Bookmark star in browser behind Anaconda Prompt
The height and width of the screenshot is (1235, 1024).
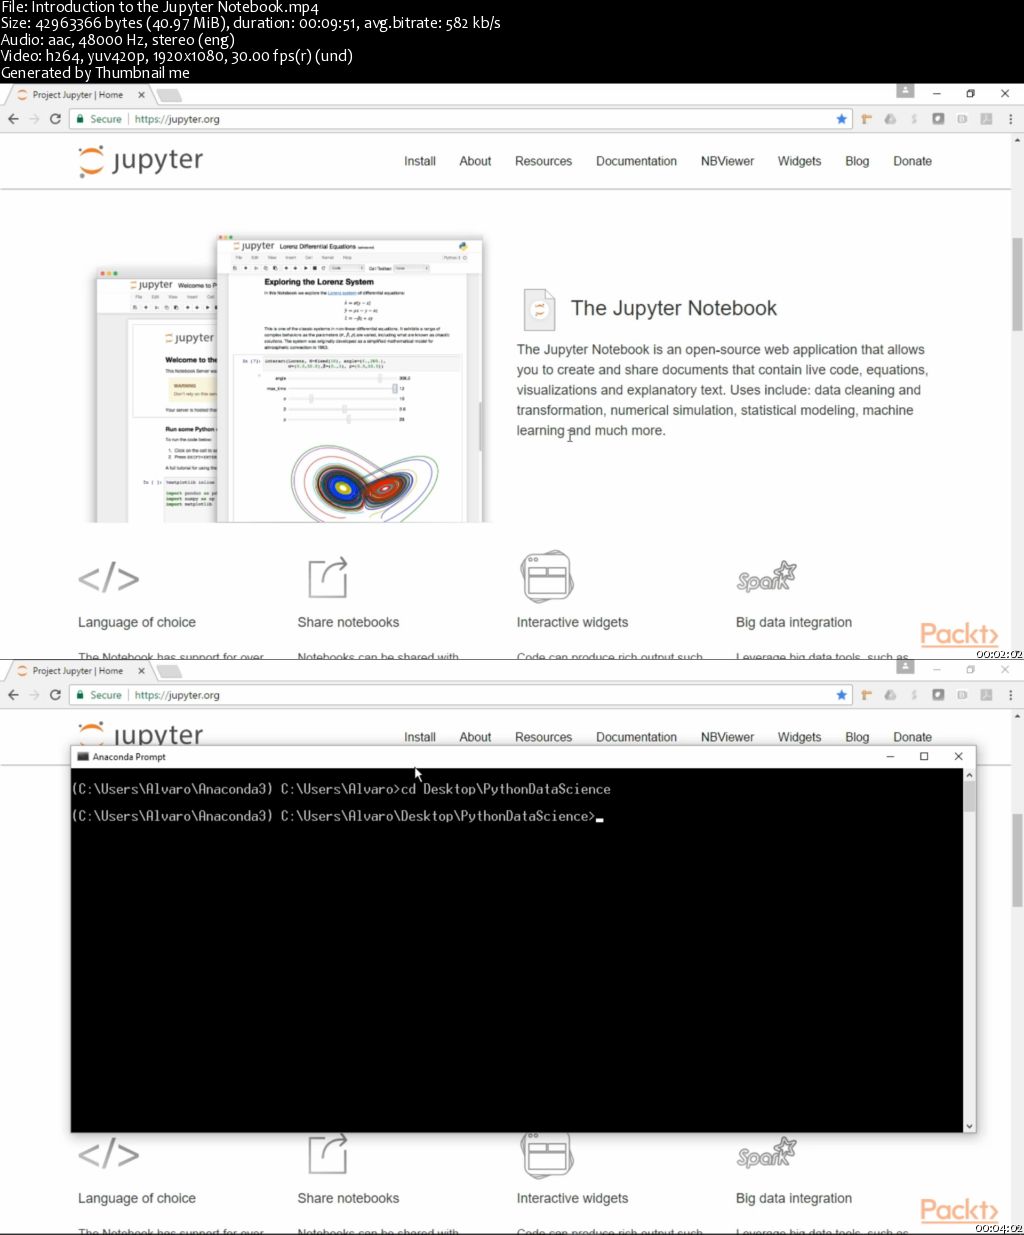tap(841, 695)
